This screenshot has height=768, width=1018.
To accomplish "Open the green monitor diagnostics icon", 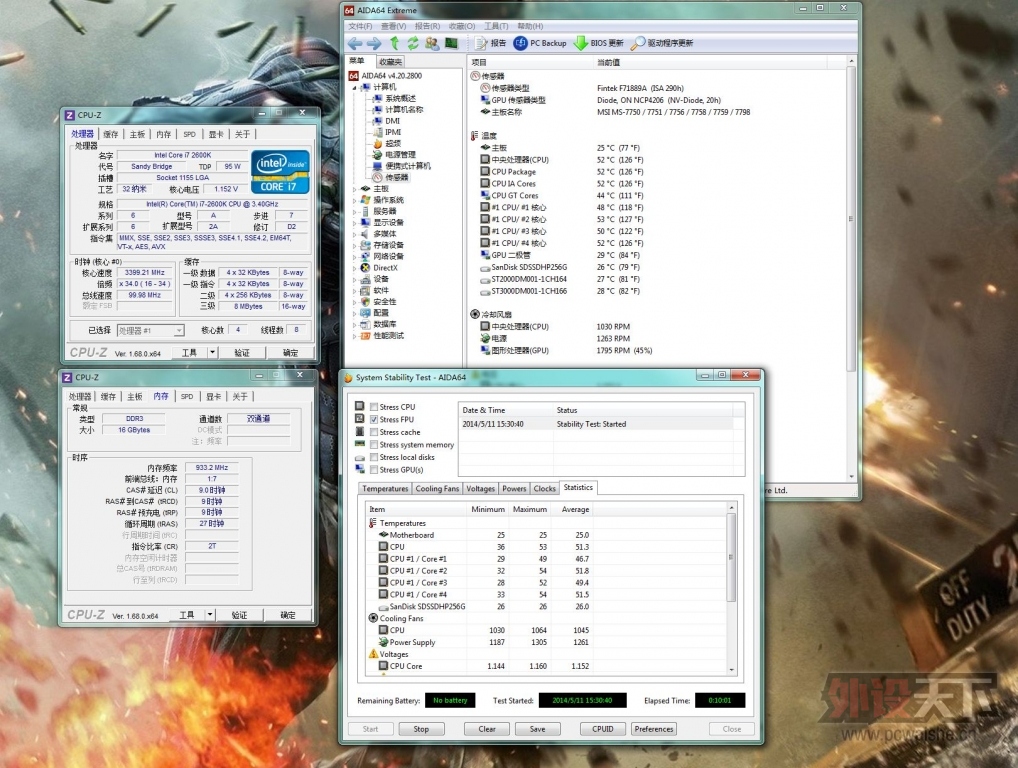I will (x=451, y=43).
